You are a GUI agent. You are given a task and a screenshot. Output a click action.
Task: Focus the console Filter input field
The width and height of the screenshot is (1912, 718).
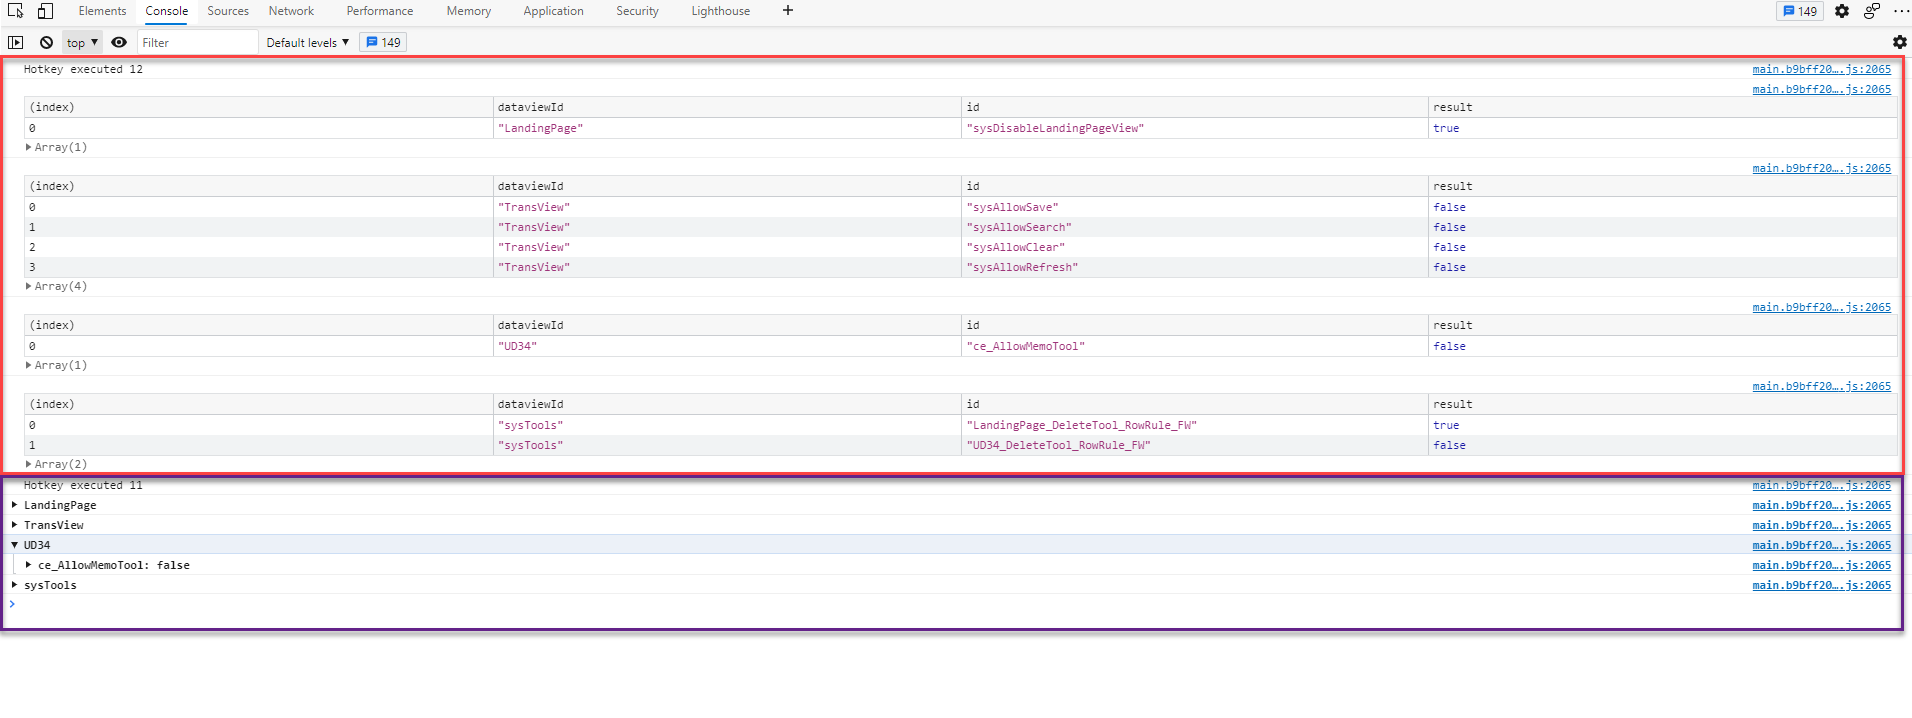click(197, 42)
